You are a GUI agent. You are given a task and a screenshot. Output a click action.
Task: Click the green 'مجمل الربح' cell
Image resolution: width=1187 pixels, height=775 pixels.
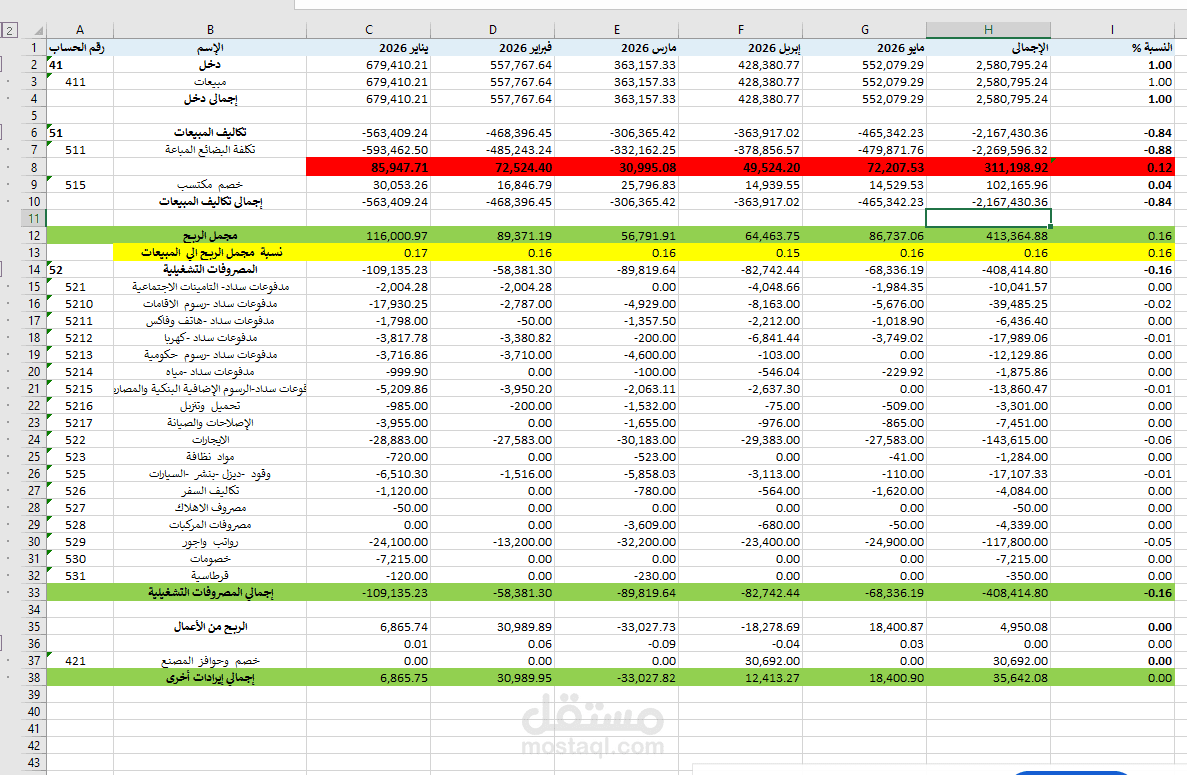210,235
